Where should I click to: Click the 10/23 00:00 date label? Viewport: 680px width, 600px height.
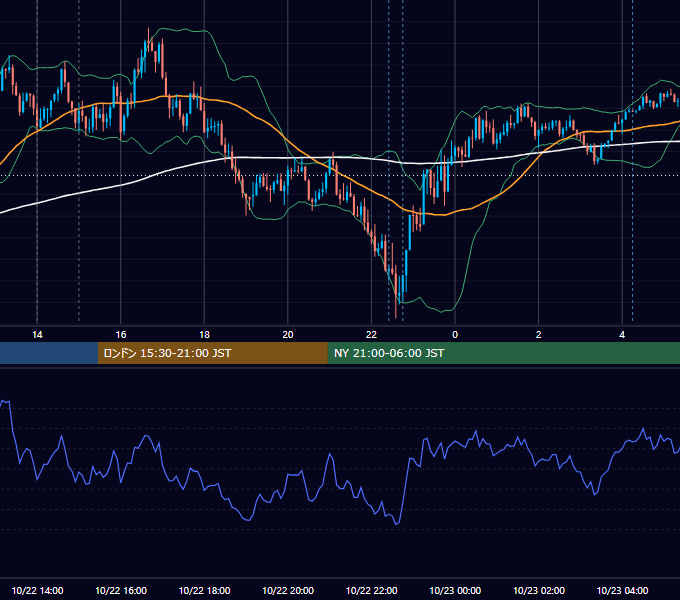click(x=455, y=590)
